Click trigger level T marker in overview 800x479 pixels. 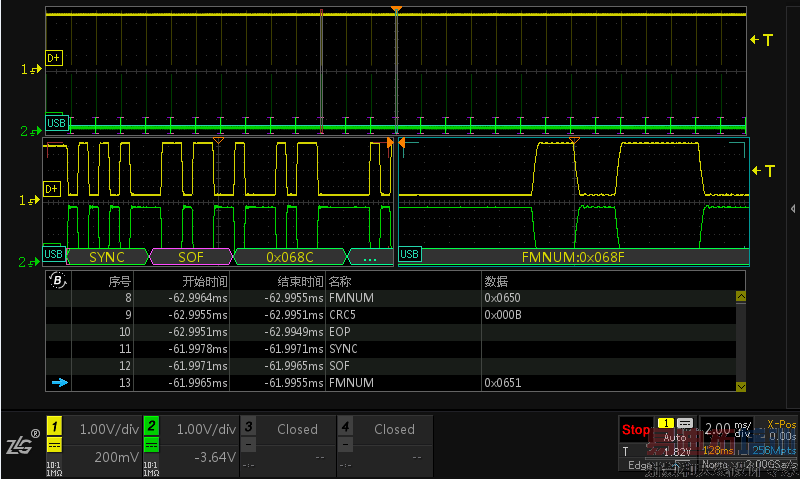[x=762, y=40]
